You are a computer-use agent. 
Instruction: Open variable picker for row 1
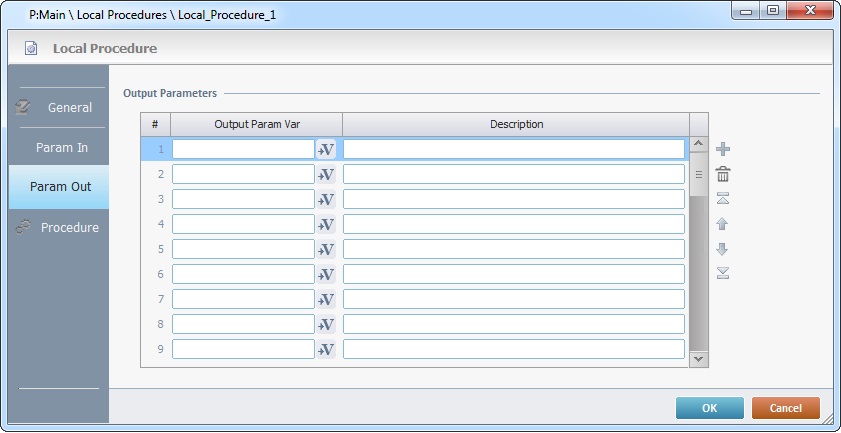point(326,149)
